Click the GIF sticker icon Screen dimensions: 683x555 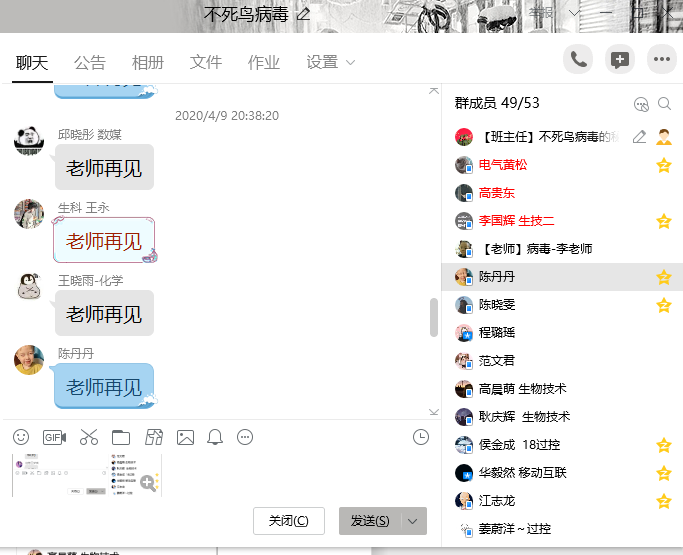[54, 437]
